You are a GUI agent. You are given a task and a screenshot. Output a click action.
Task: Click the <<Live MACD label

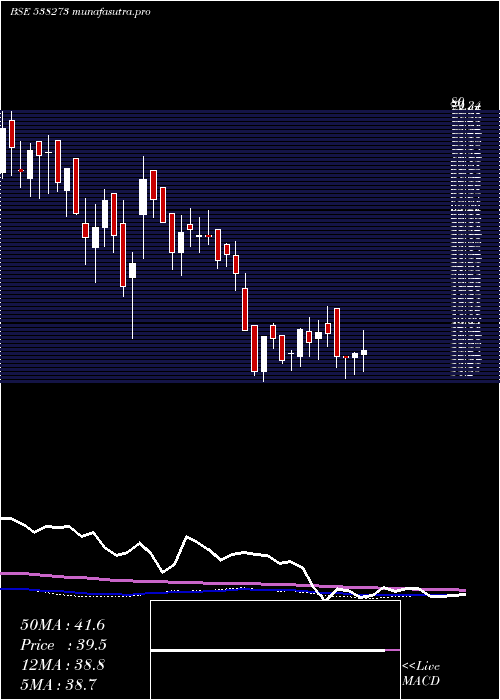click(x=421, y=673)
